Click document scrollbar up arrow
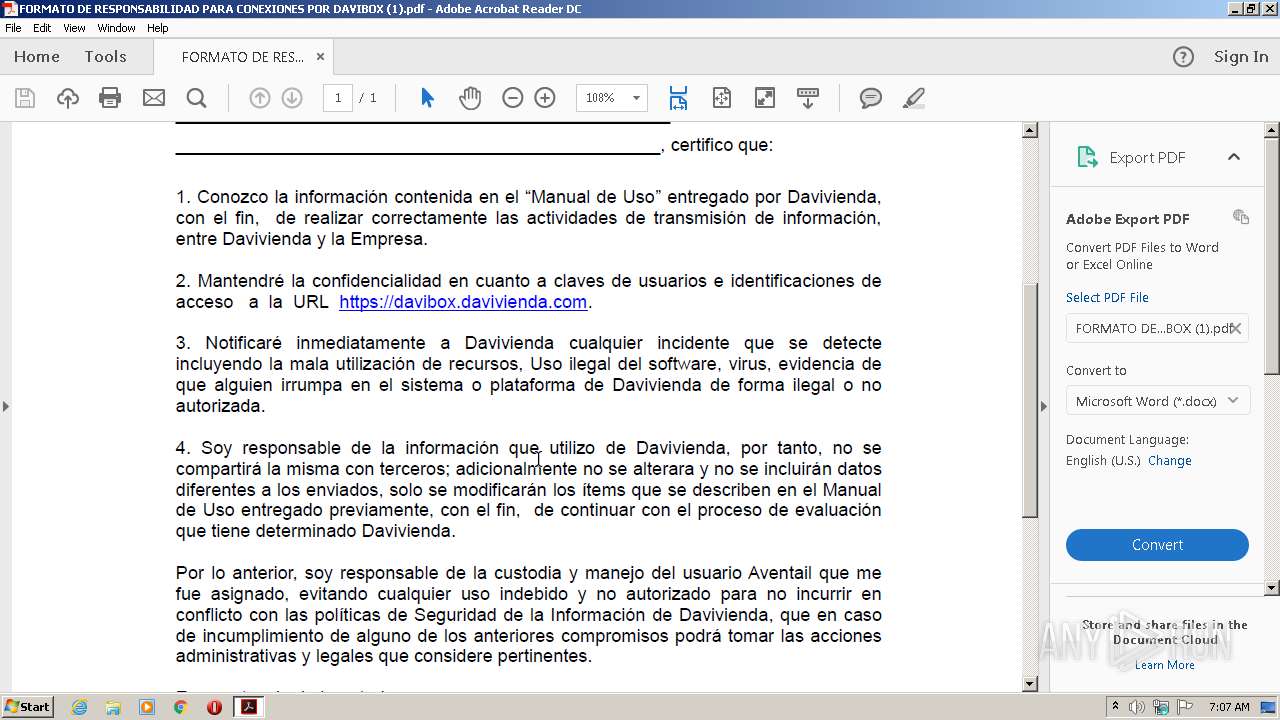Image resolution: width=1280 pixels, height=720 pixels. [x=1030, y=131]
